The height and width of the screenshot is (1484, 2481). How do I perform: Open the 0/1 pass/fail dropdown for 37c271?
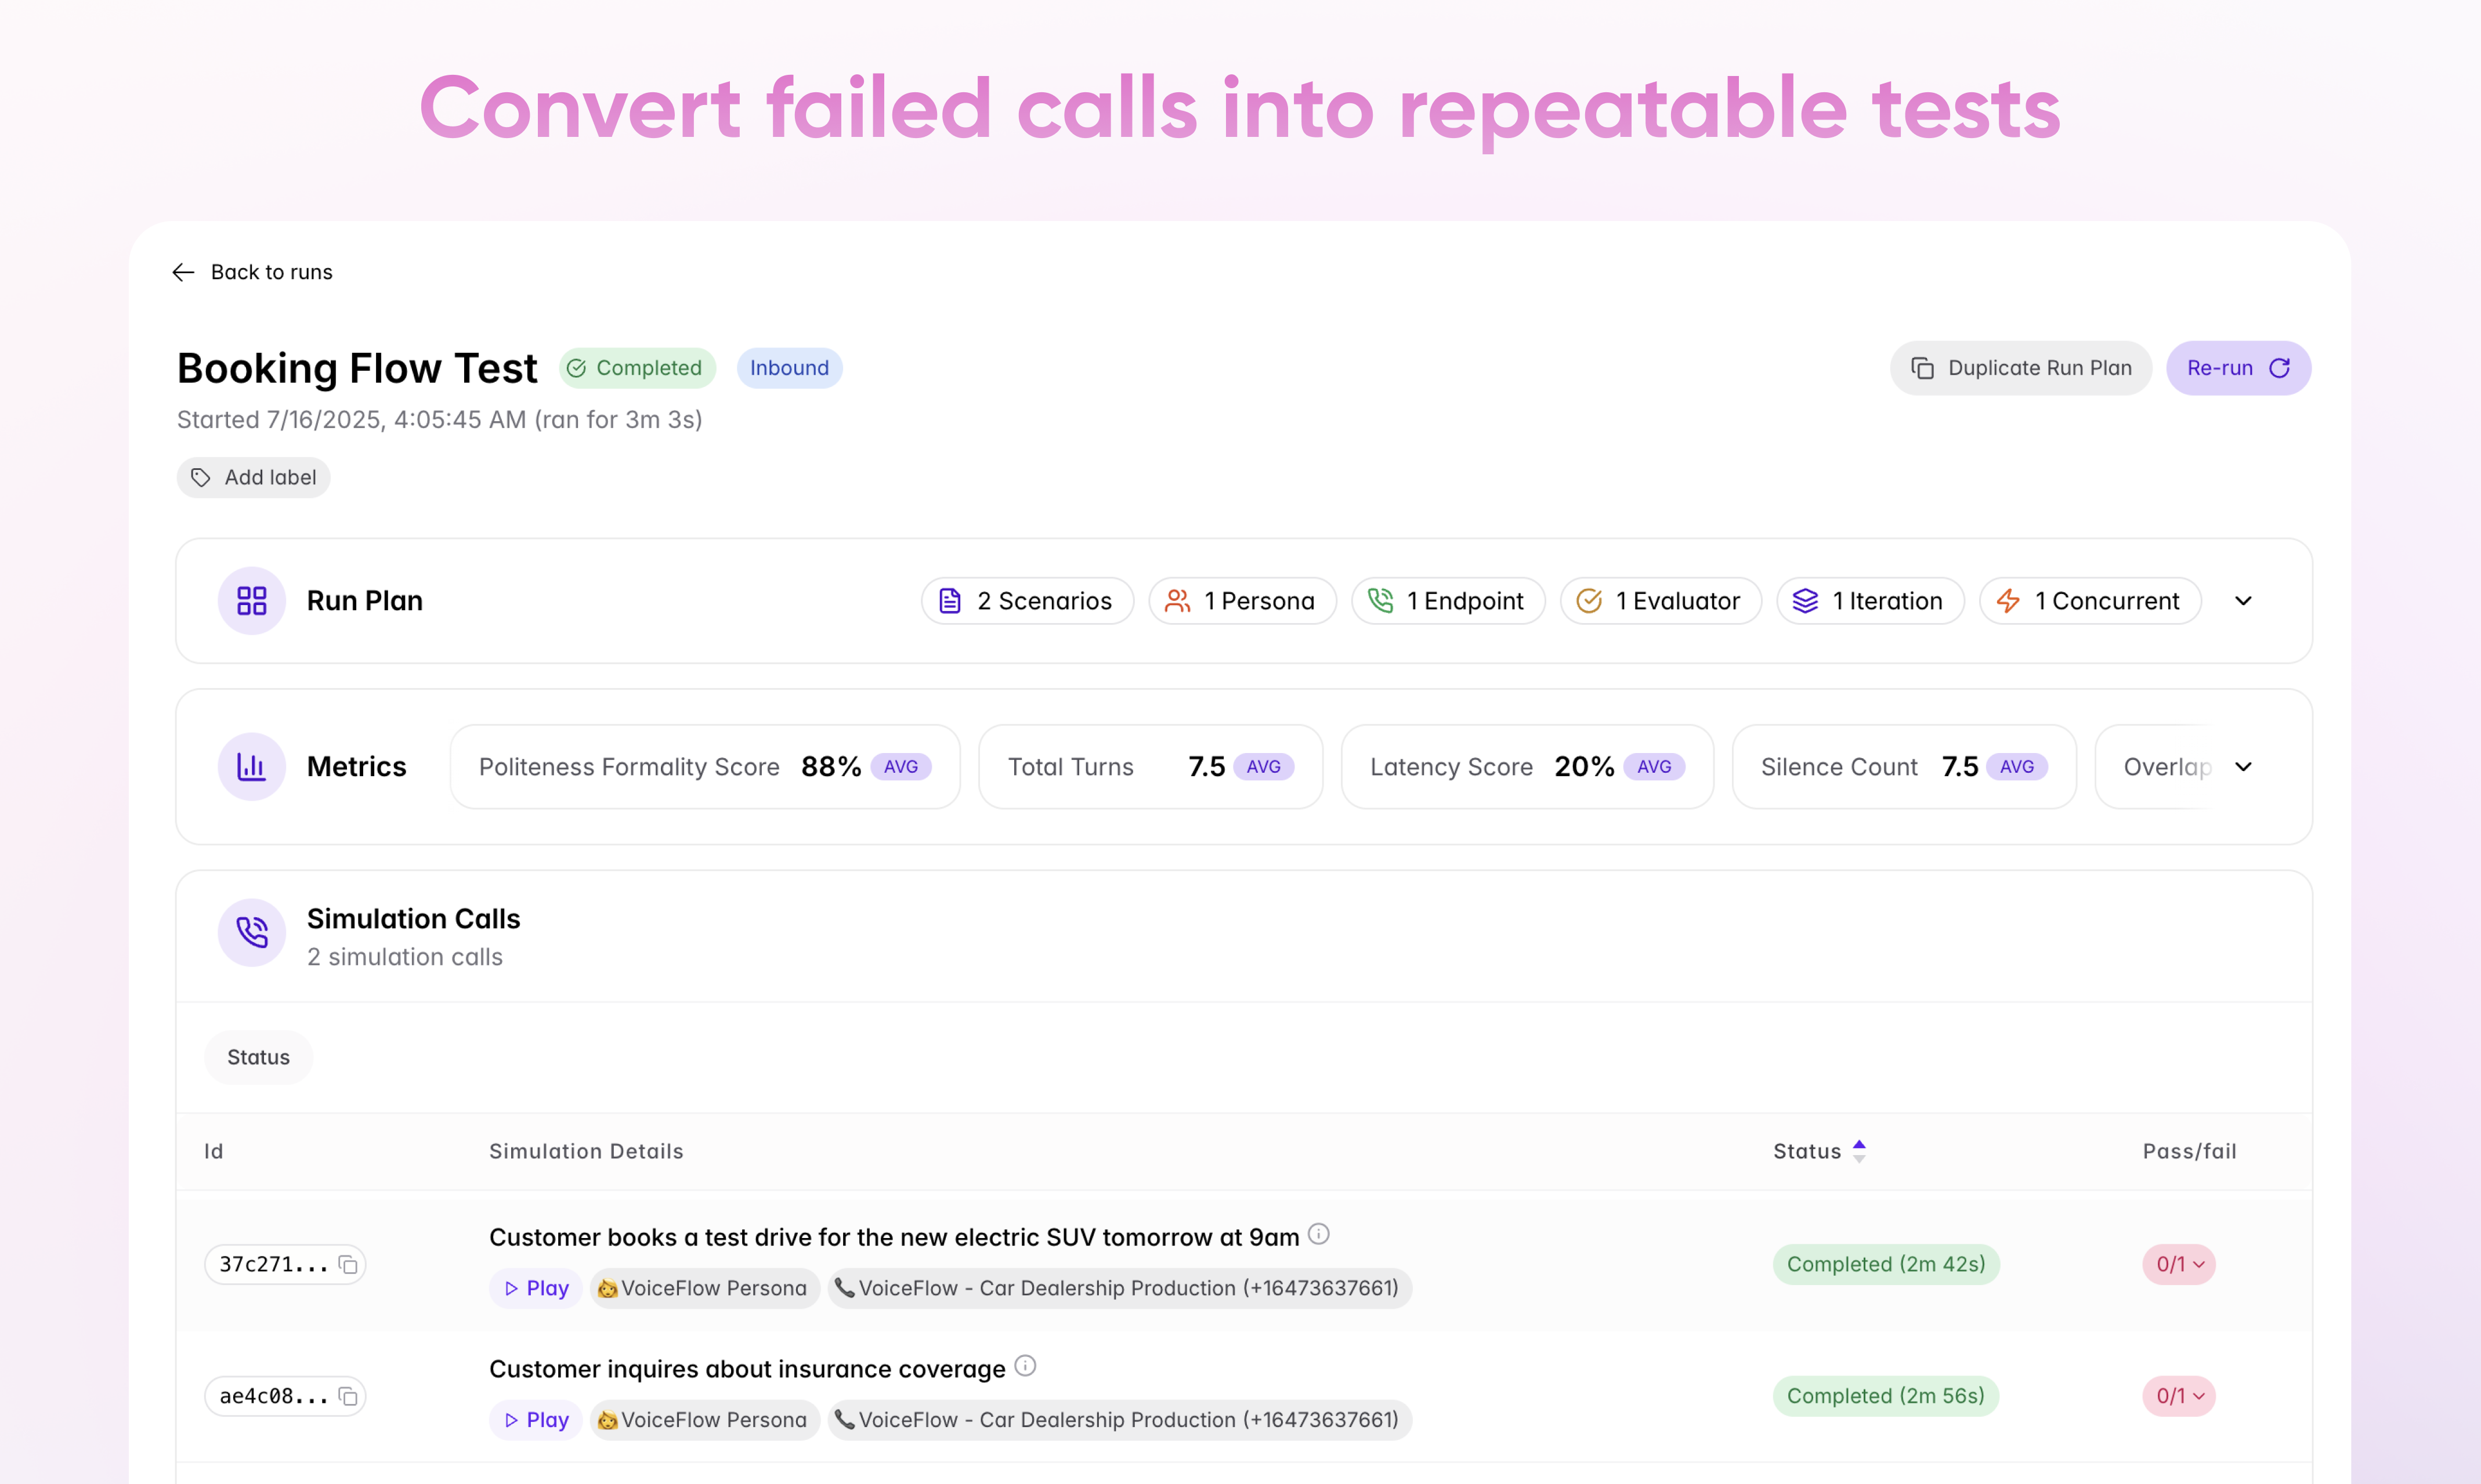2178,1265
